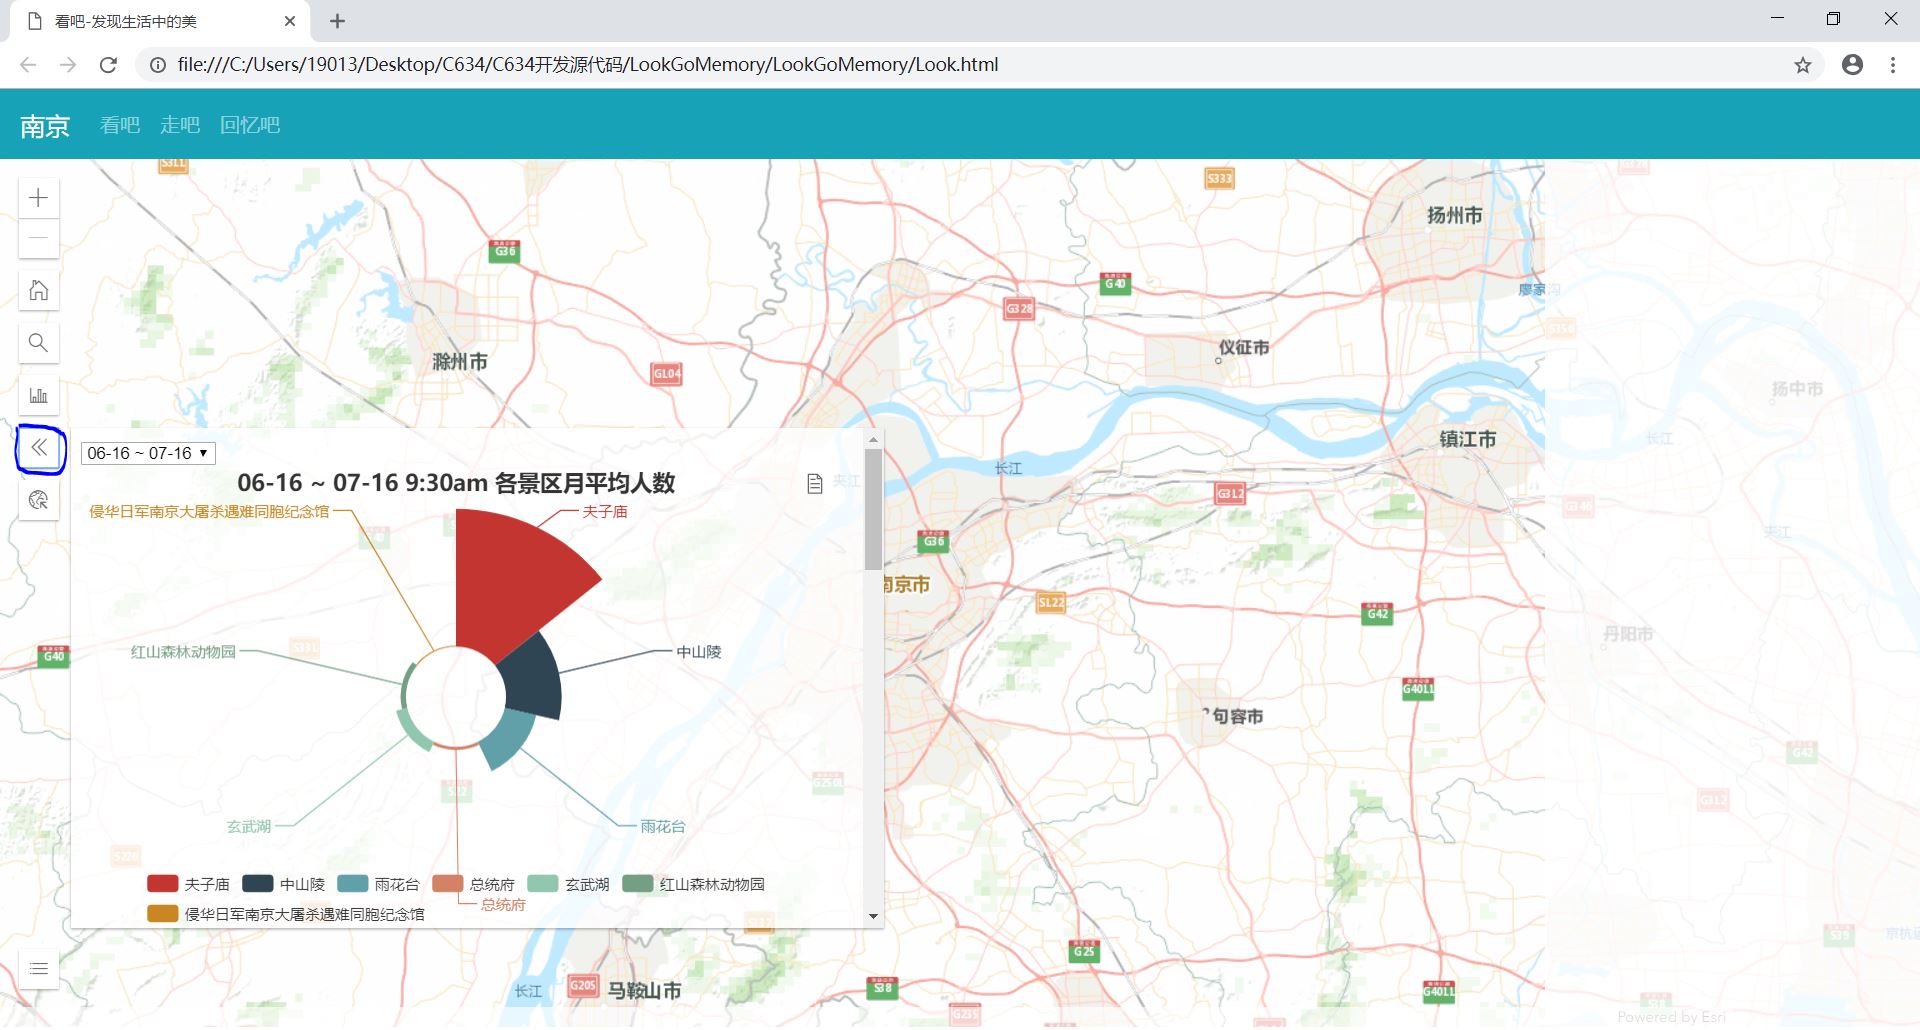Screen dimensions: 1920x1030
Task: Open the 回忆吧 menu item
Action: pyautogui.click(x=250, y=125)
